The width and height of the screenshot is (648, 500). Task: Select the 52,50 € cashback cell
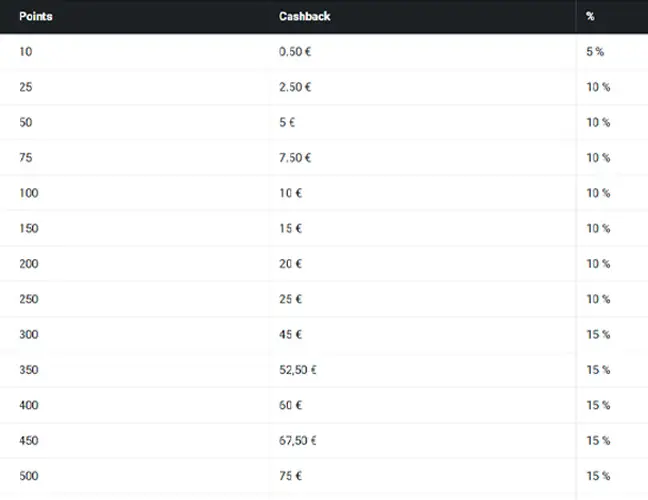coord(298,370)
